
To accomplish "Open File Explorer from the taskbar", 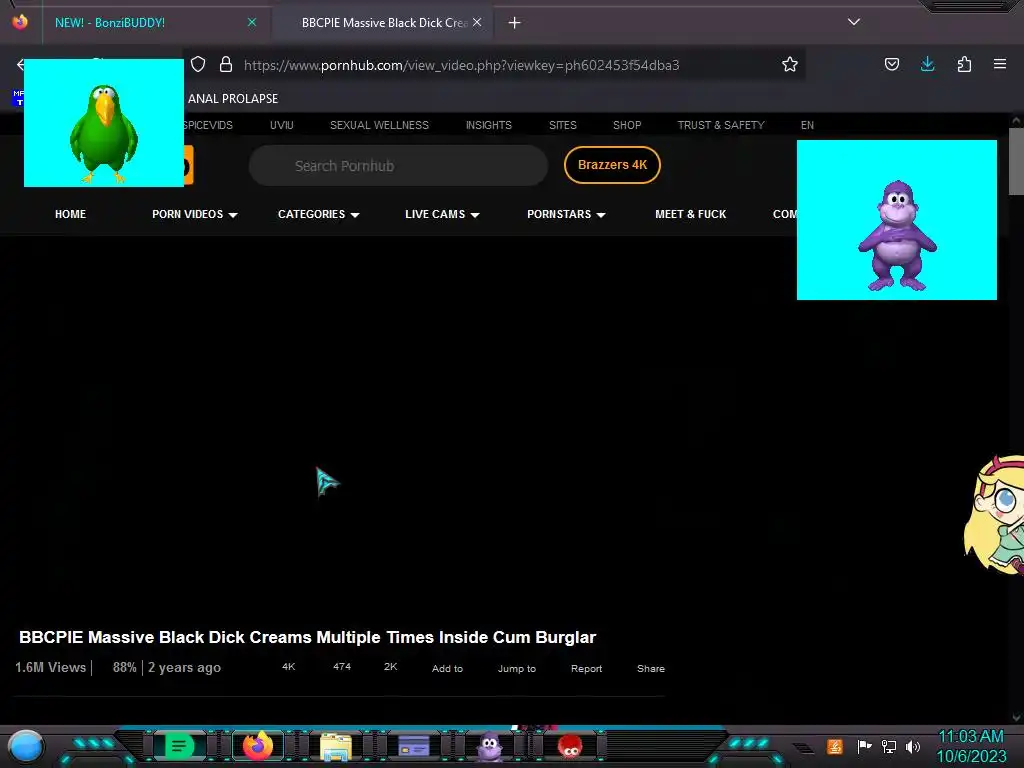I will coord(336,747).
